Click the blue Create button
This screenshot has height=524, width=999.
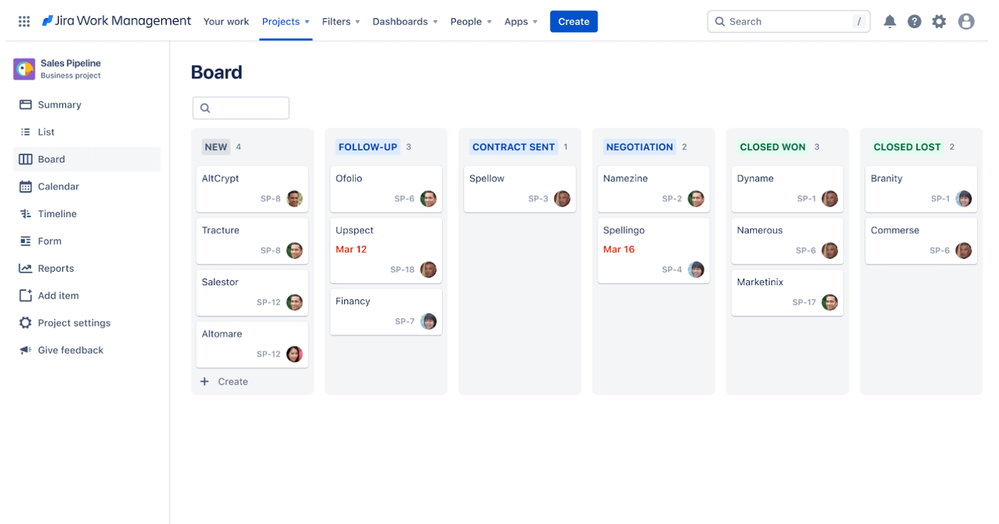[x=573, y=22]
